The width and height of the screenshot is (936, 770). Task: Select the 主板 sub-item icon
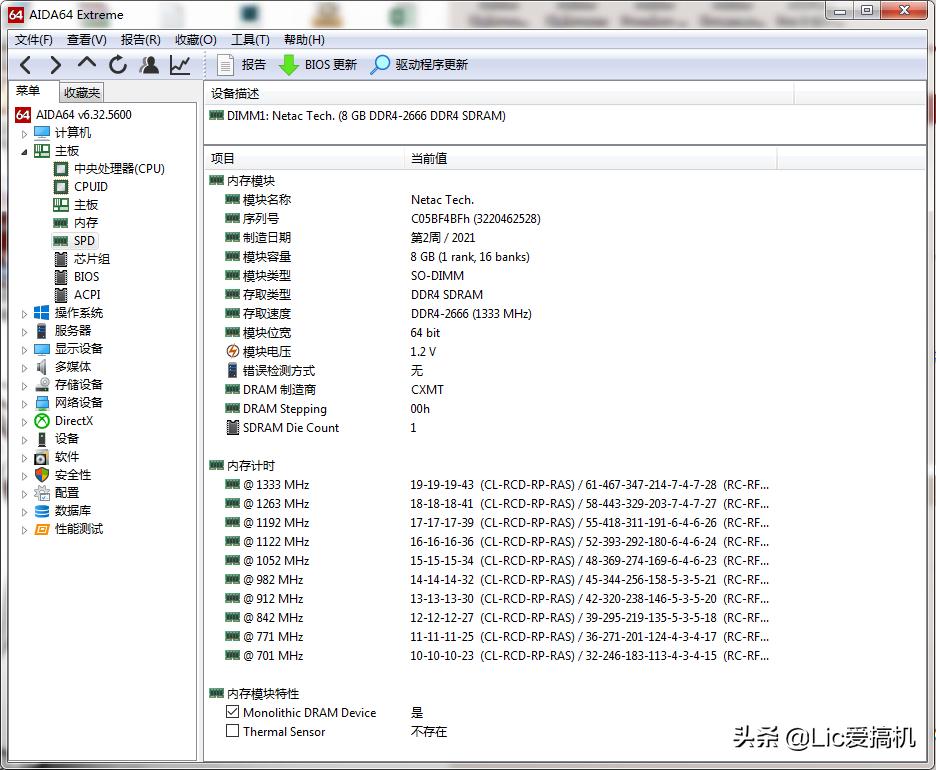point(61,205)
